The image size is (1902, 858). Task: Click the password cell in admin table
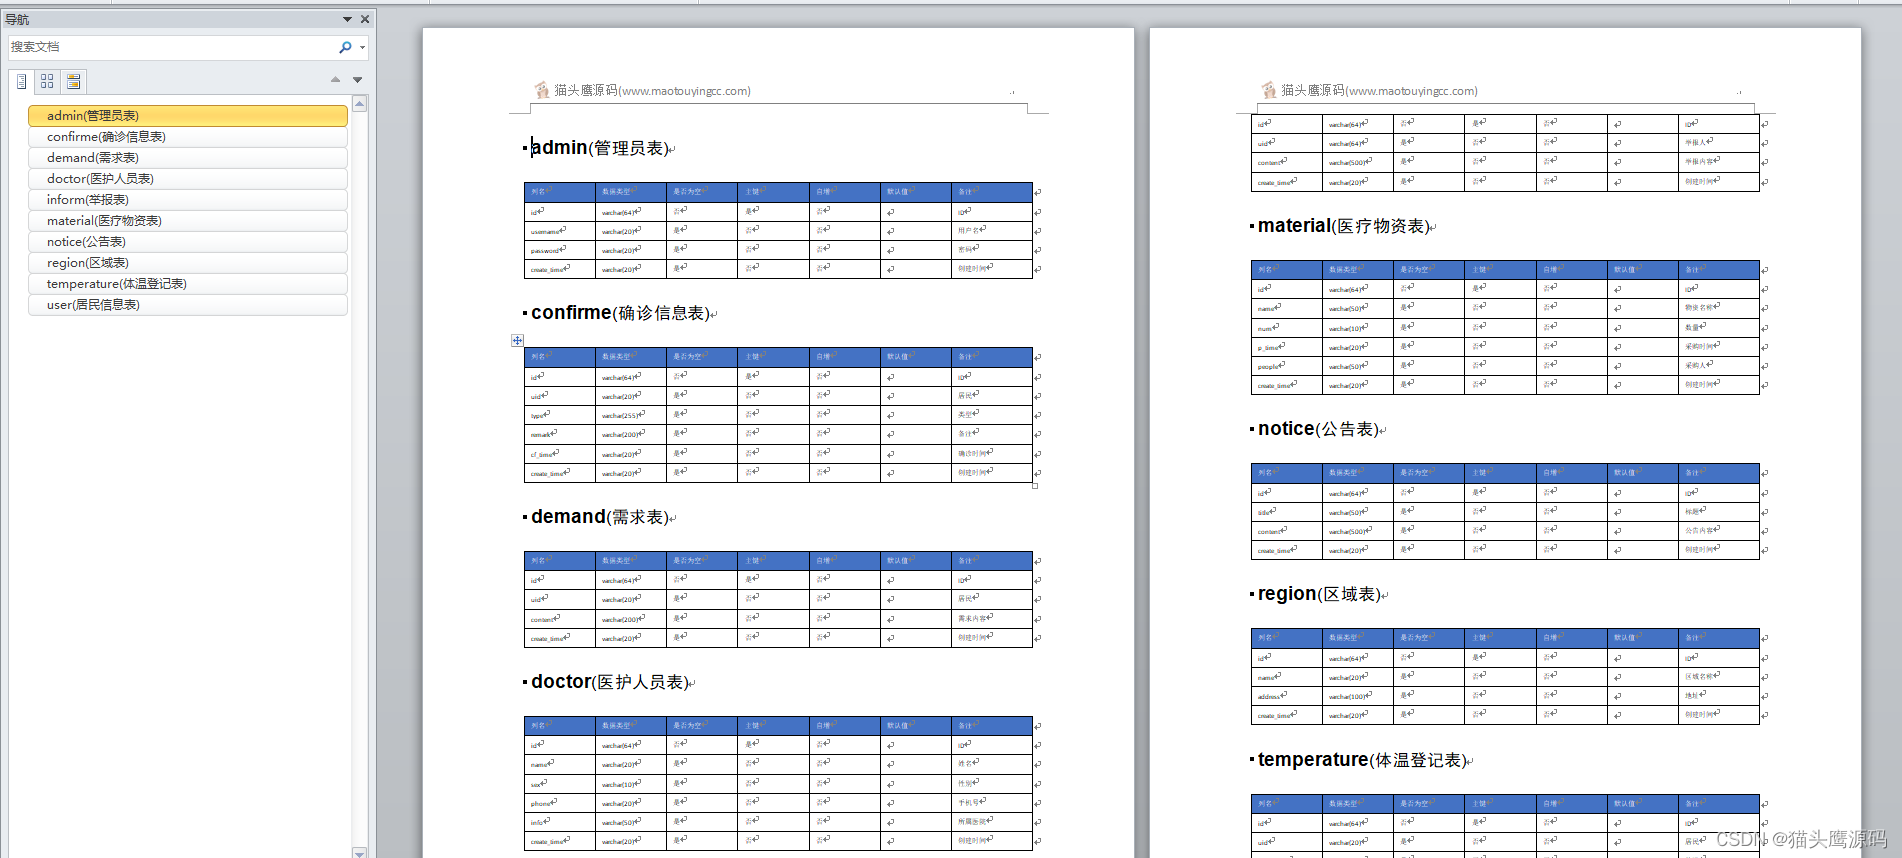click(x=560, y=250)
